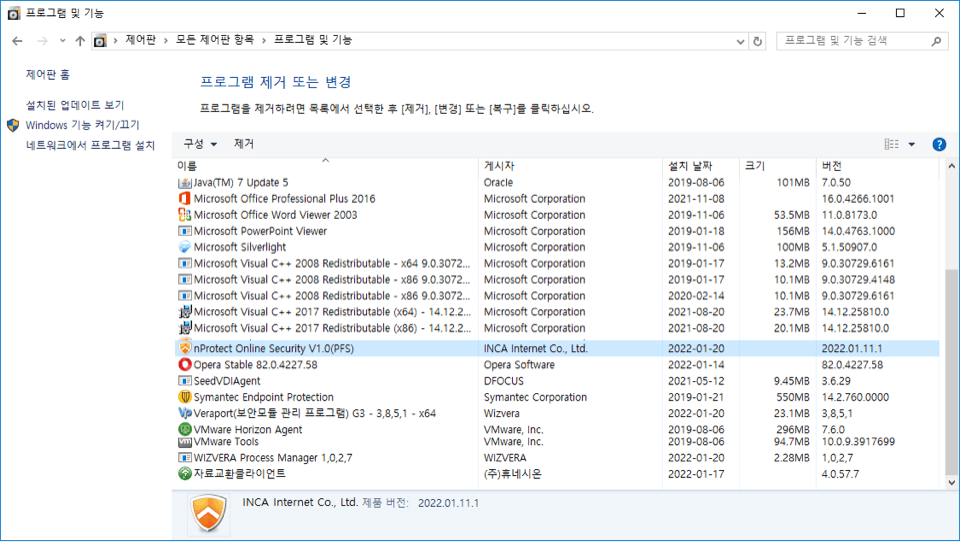Screen dimensions: 960x542
Task: Sort by the 설치 날짜 column header
Action: pyautogui.click(x=690, y=165)
